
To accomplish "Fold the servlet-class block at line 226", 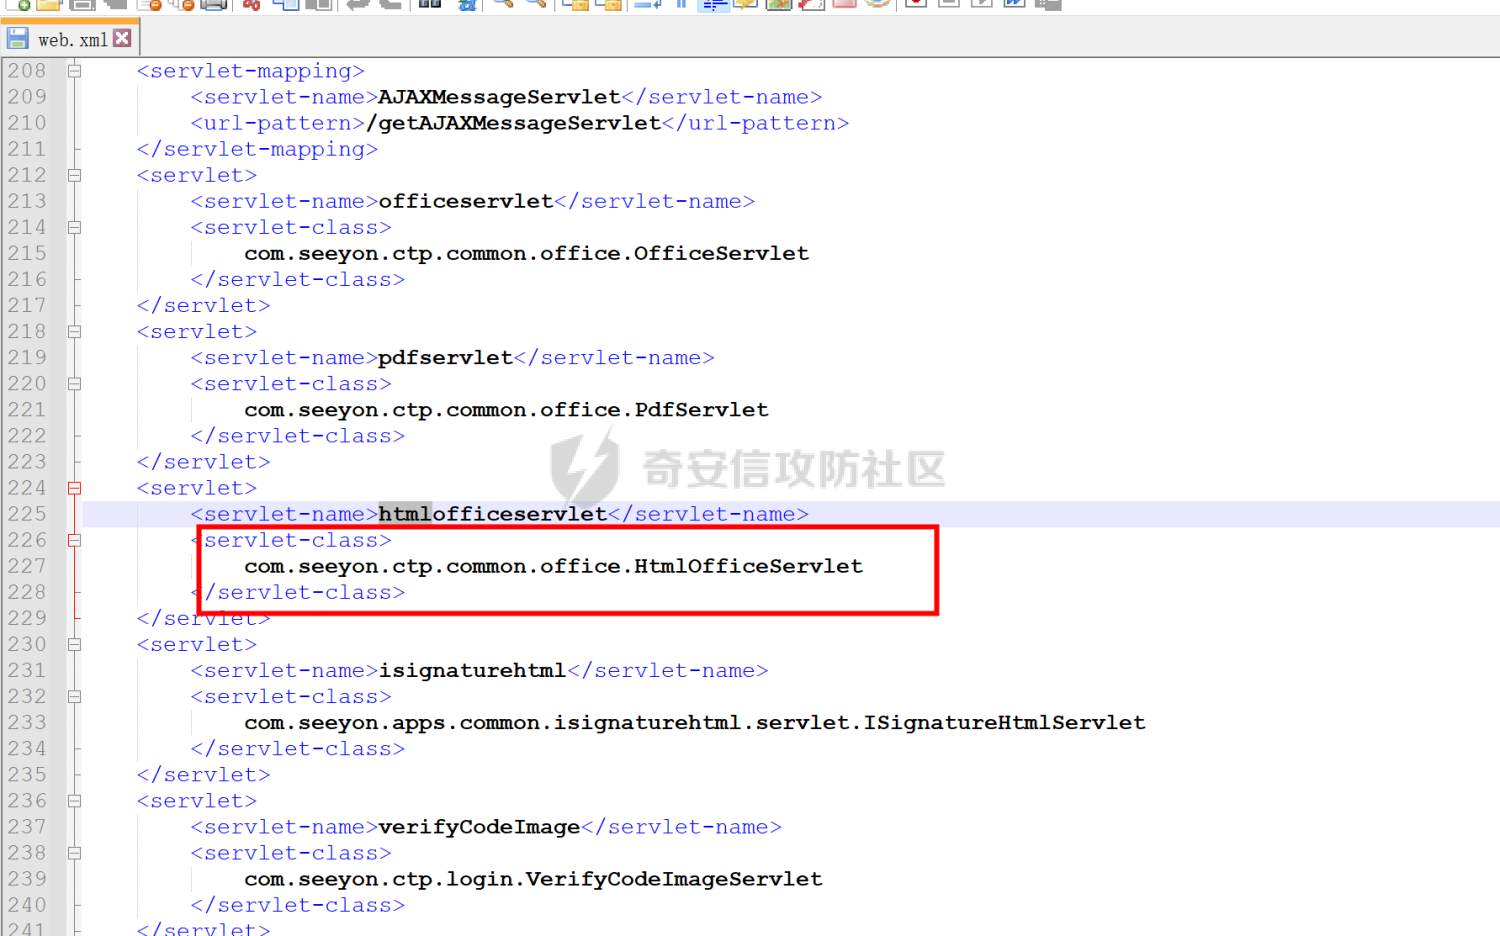I will (x=74, y=540).
